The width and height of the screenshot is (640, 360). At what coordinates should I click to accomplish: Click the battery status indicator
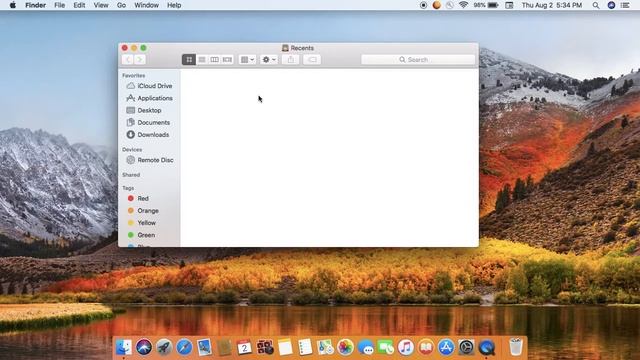[x=486, y=5]
